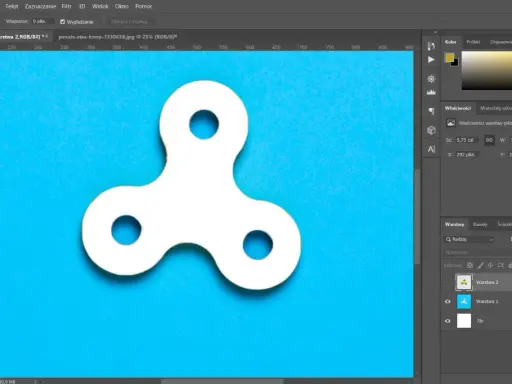Open the 3D cube panel icon
Image resolution: width=512 pixels, height=384 pixels.
[x=431, y=130]
